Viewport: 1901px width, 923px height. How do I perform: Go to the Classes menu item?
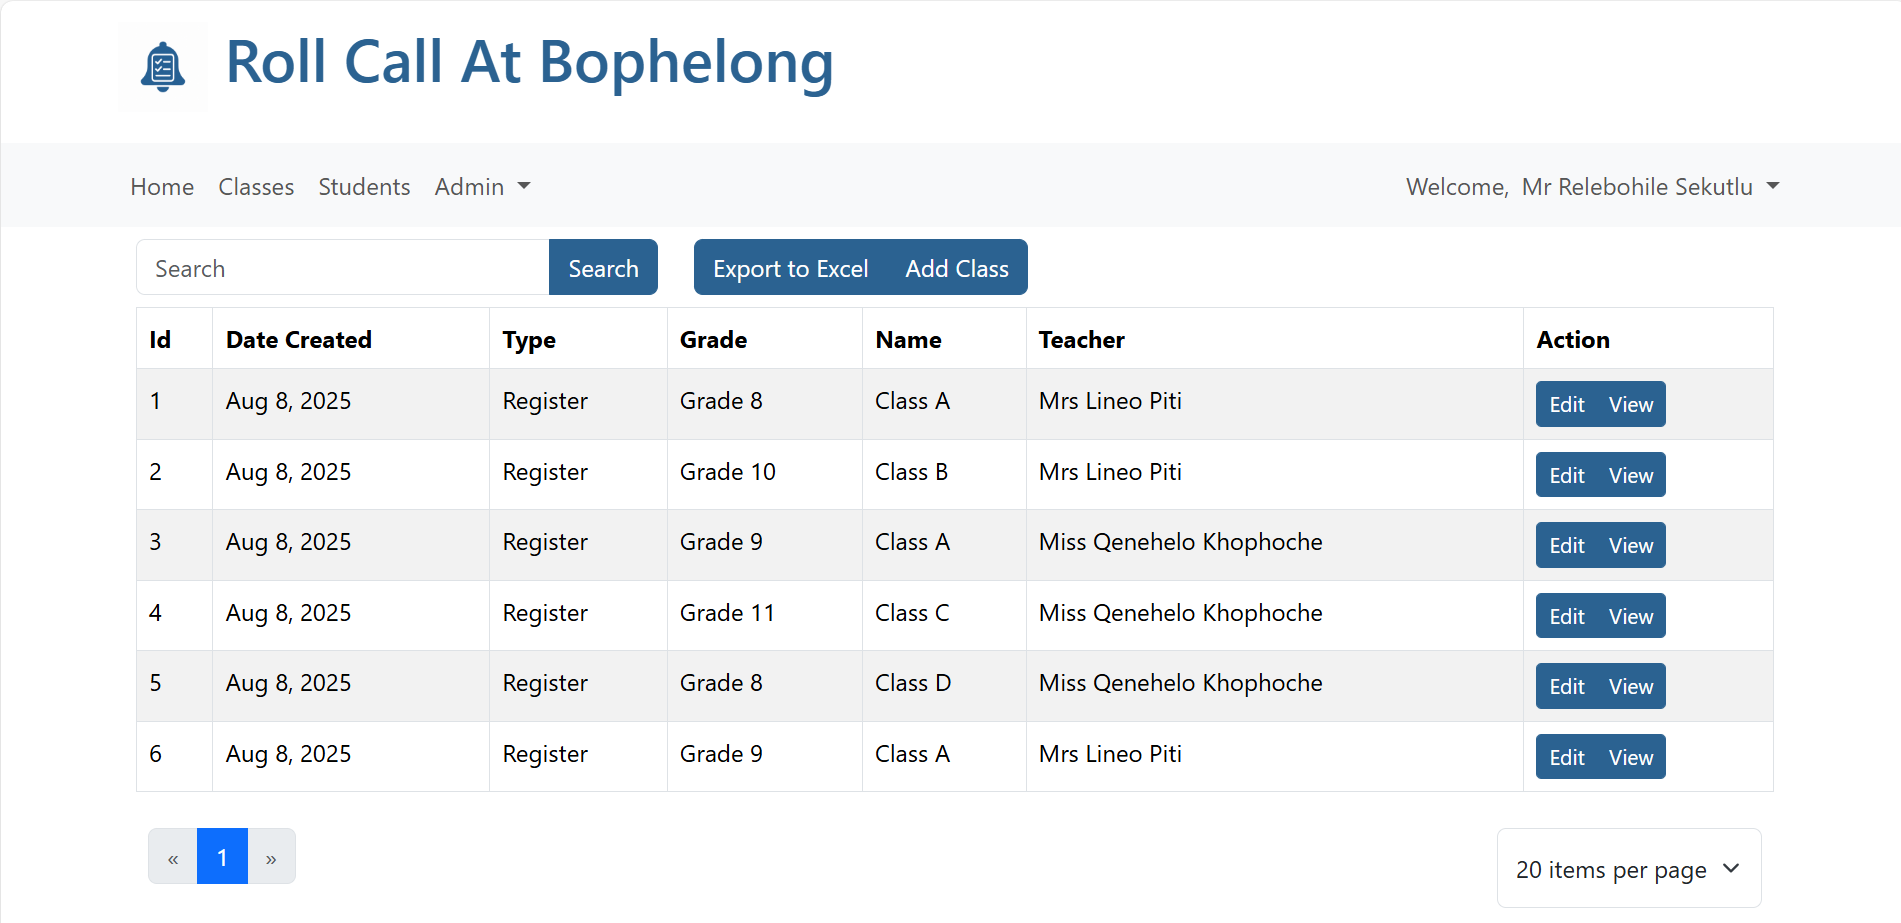coord(256,187)
